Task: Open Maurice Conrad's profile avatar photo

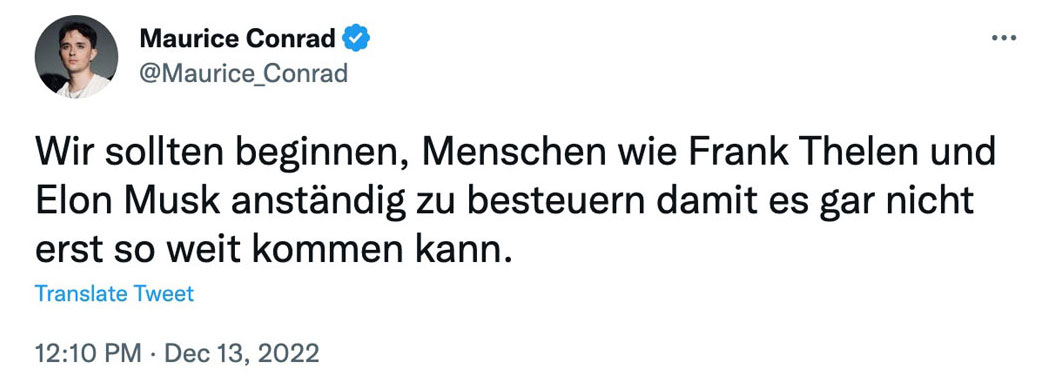Action: 76,56
